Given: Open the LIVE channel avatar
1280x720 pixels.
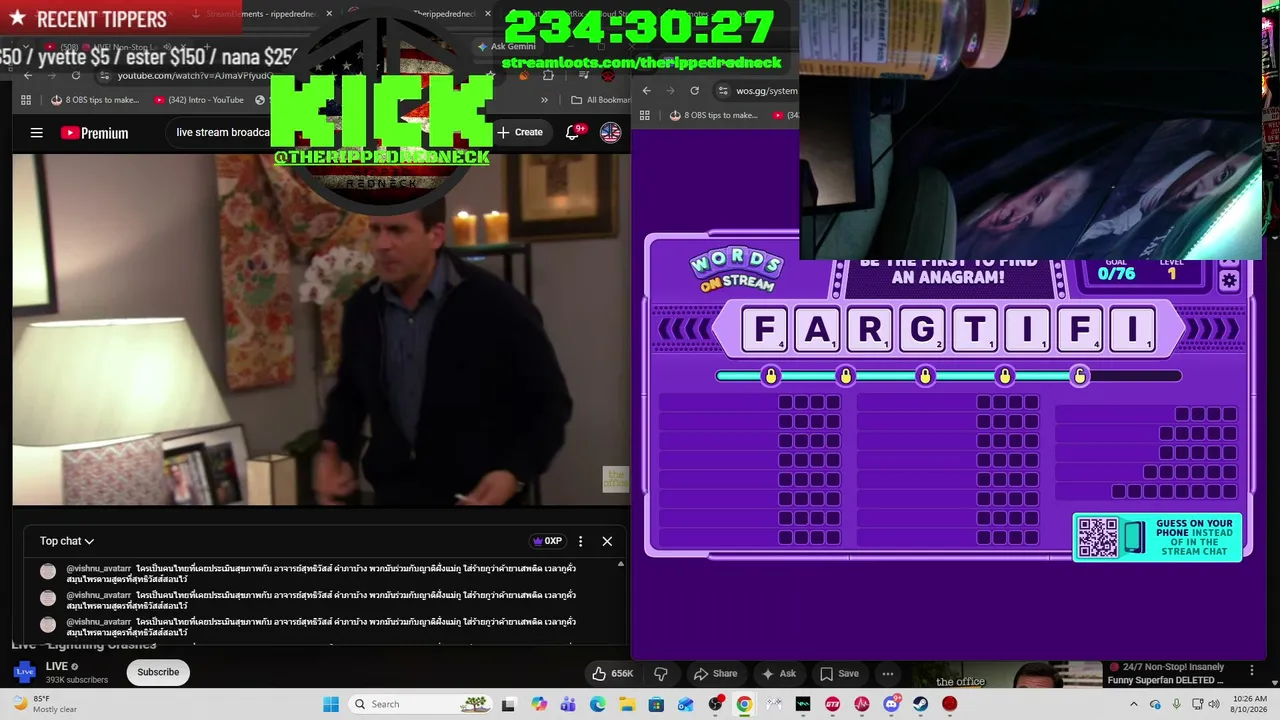Looking at the screenshot, I should (24, 672).
